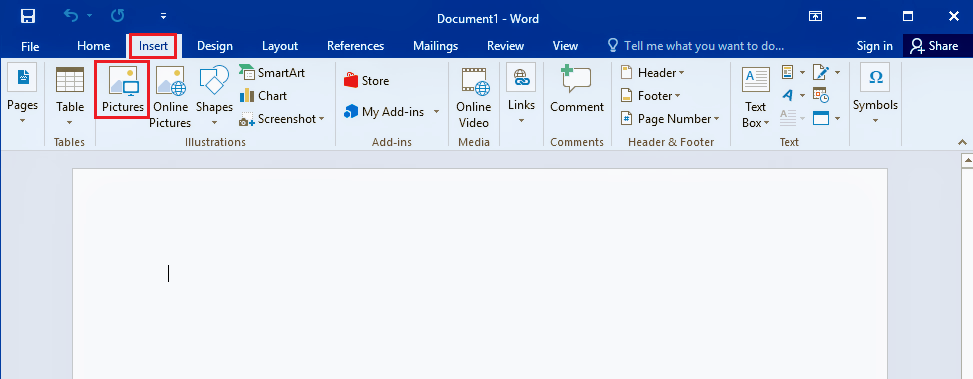The image size is (973, 379).
Task: Open Customize Quick Access Toolbar menu
Action: pyautogui.click(x=163, y=16)
